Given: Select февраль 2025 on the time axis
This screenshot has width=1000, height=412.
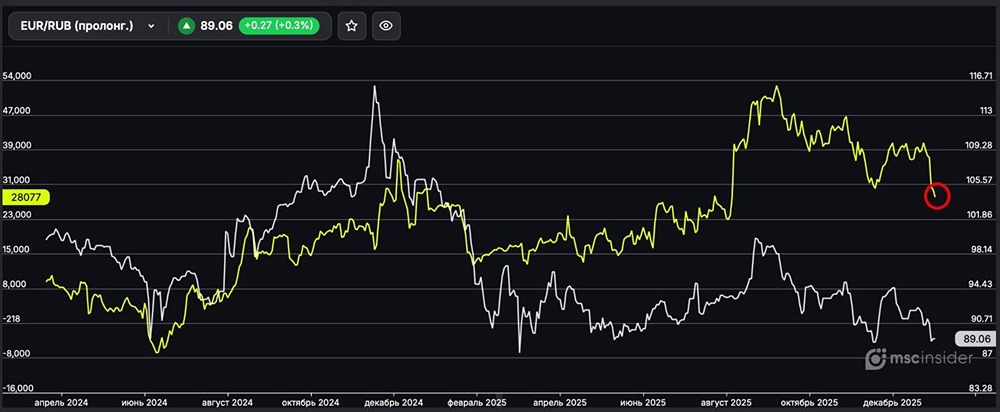Looking at the screenshot, I should 477,403.
